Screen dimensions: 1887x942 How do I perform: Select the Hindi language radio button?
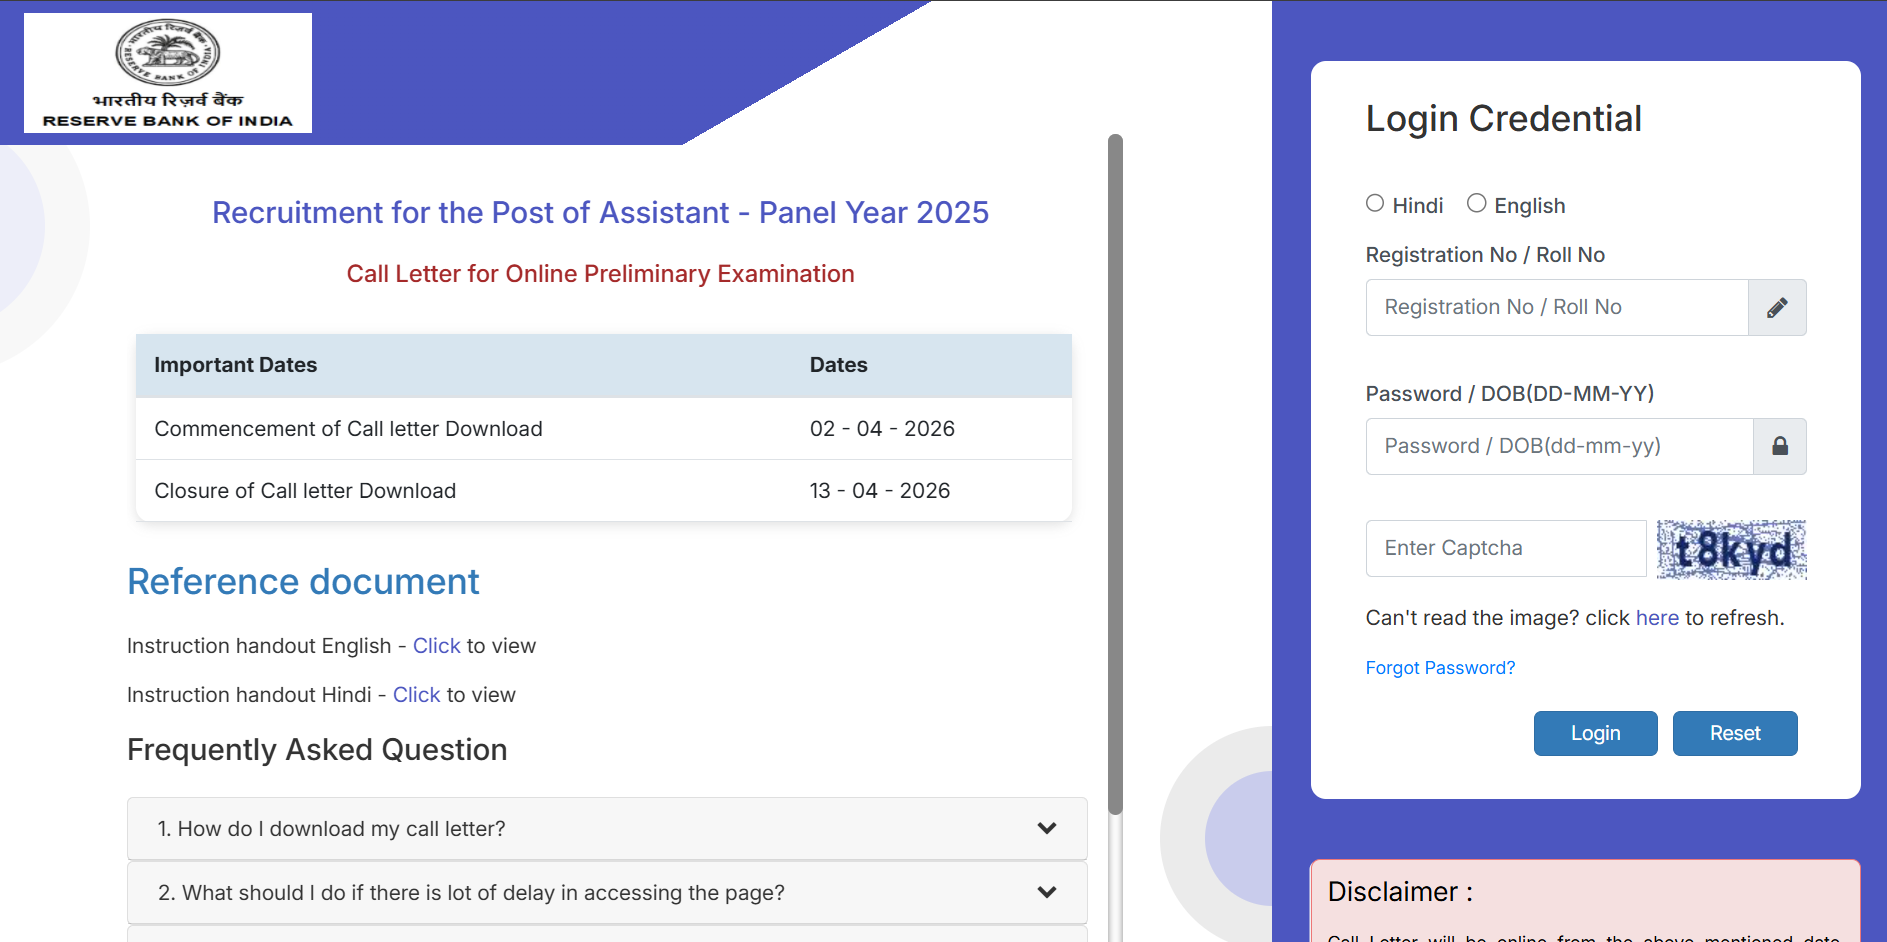[1375, 204]
